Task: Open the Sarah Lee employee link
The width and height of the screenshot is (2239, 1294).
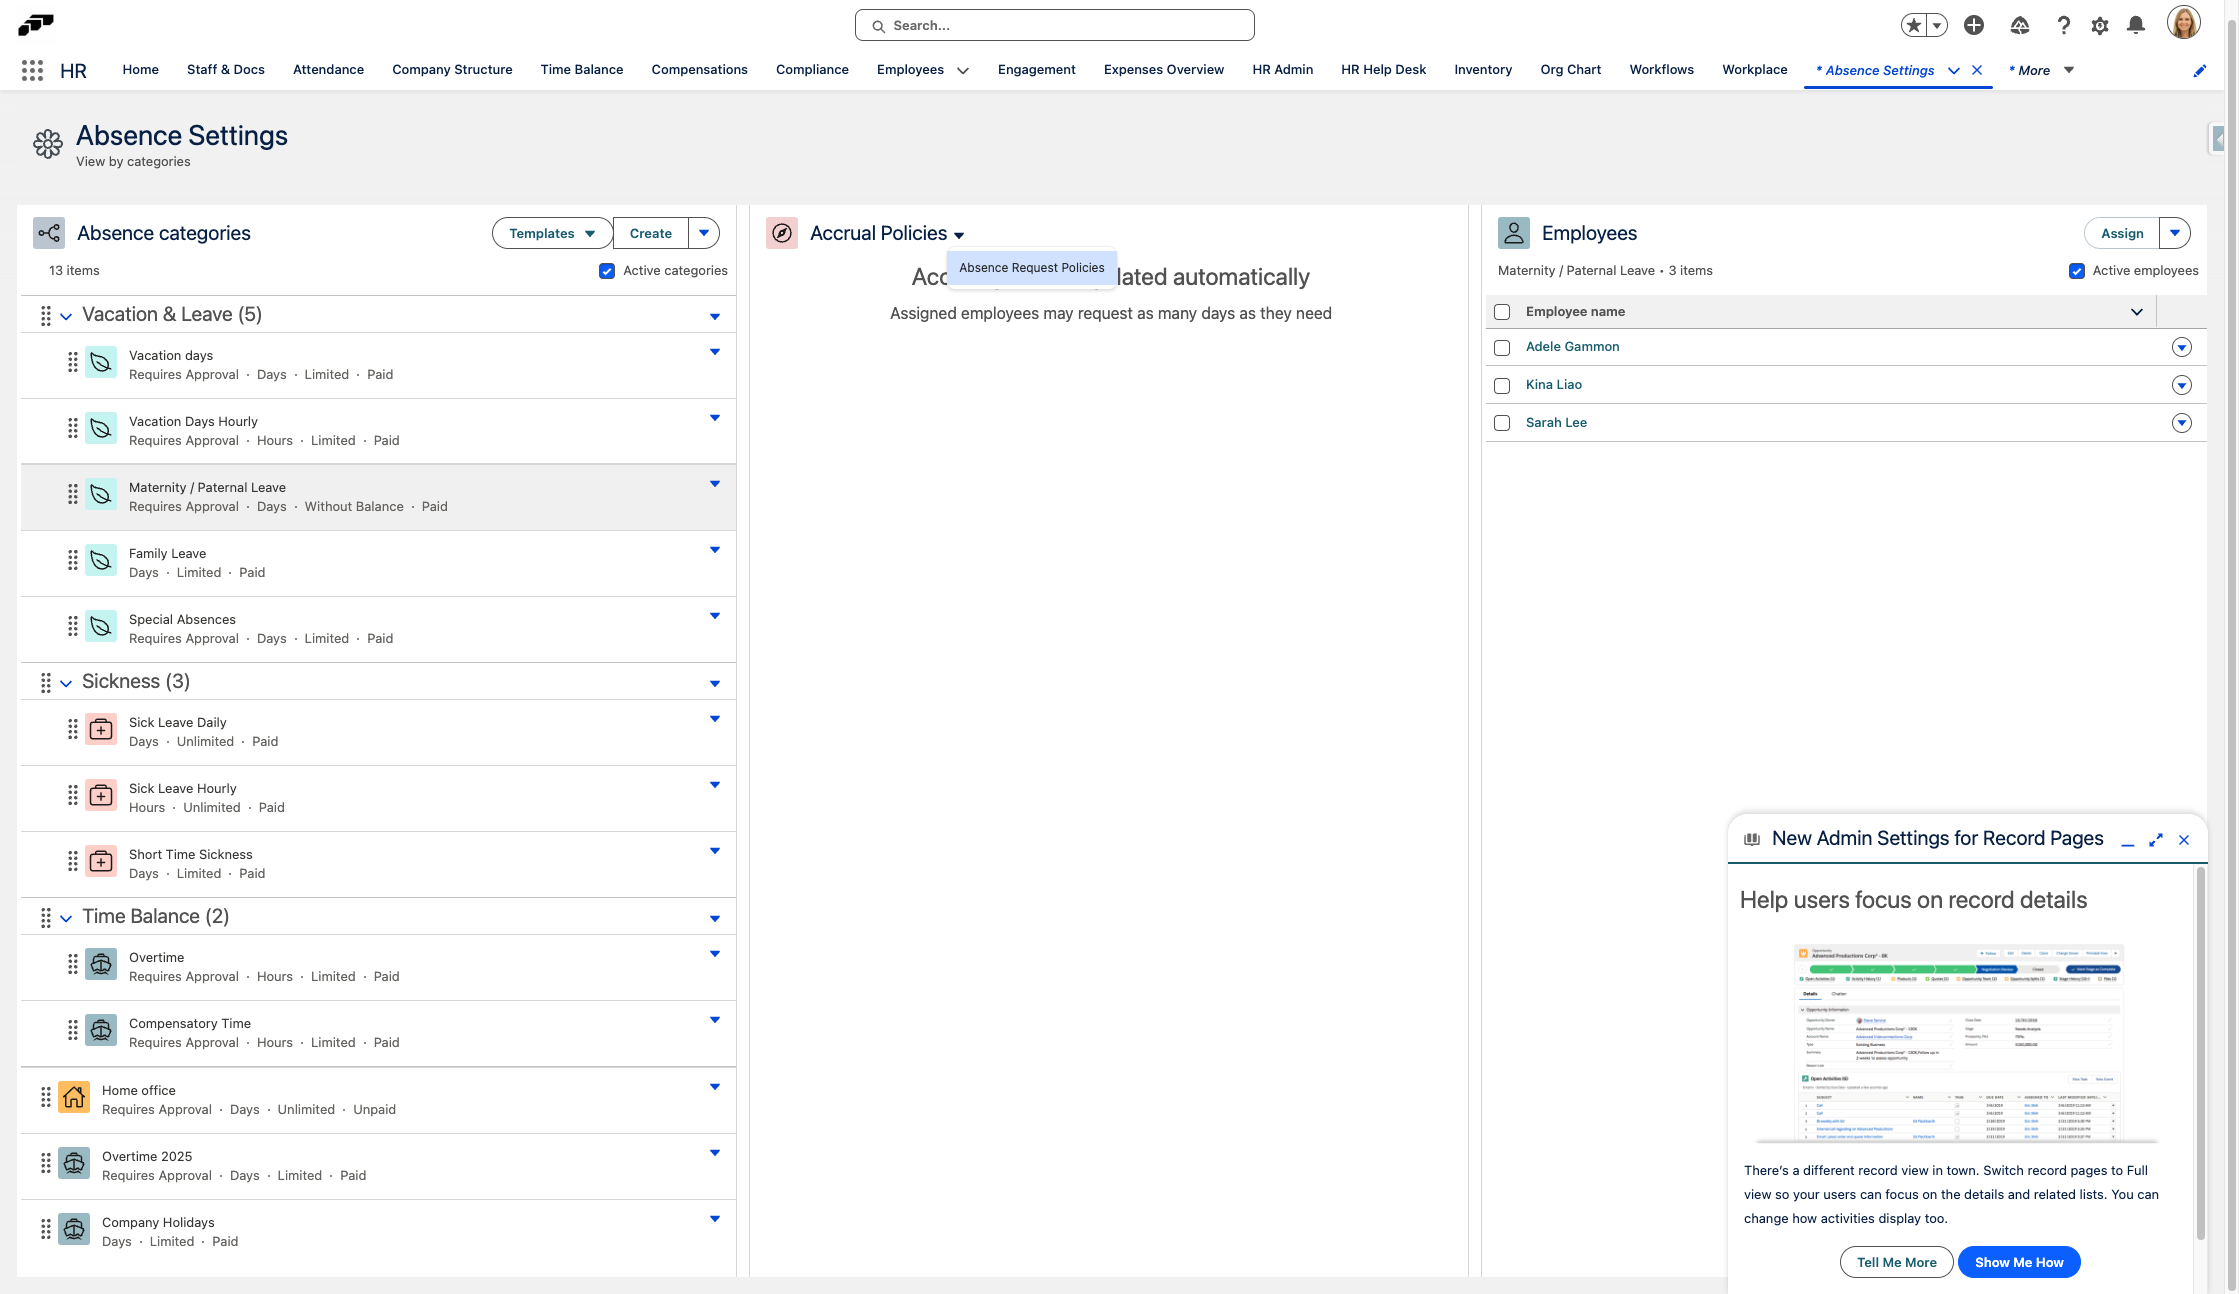Action: 1556,422
